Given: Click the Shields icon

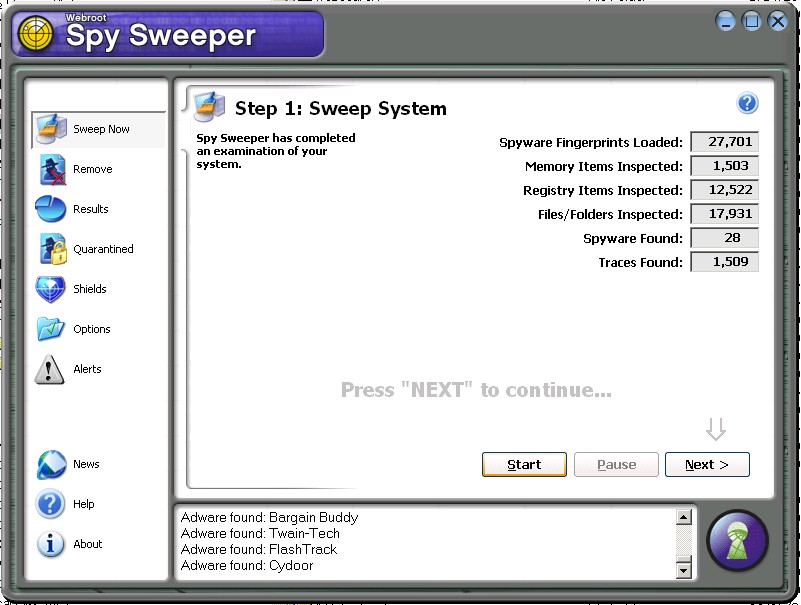Looking at the screenshot, I should pos(50,289).
